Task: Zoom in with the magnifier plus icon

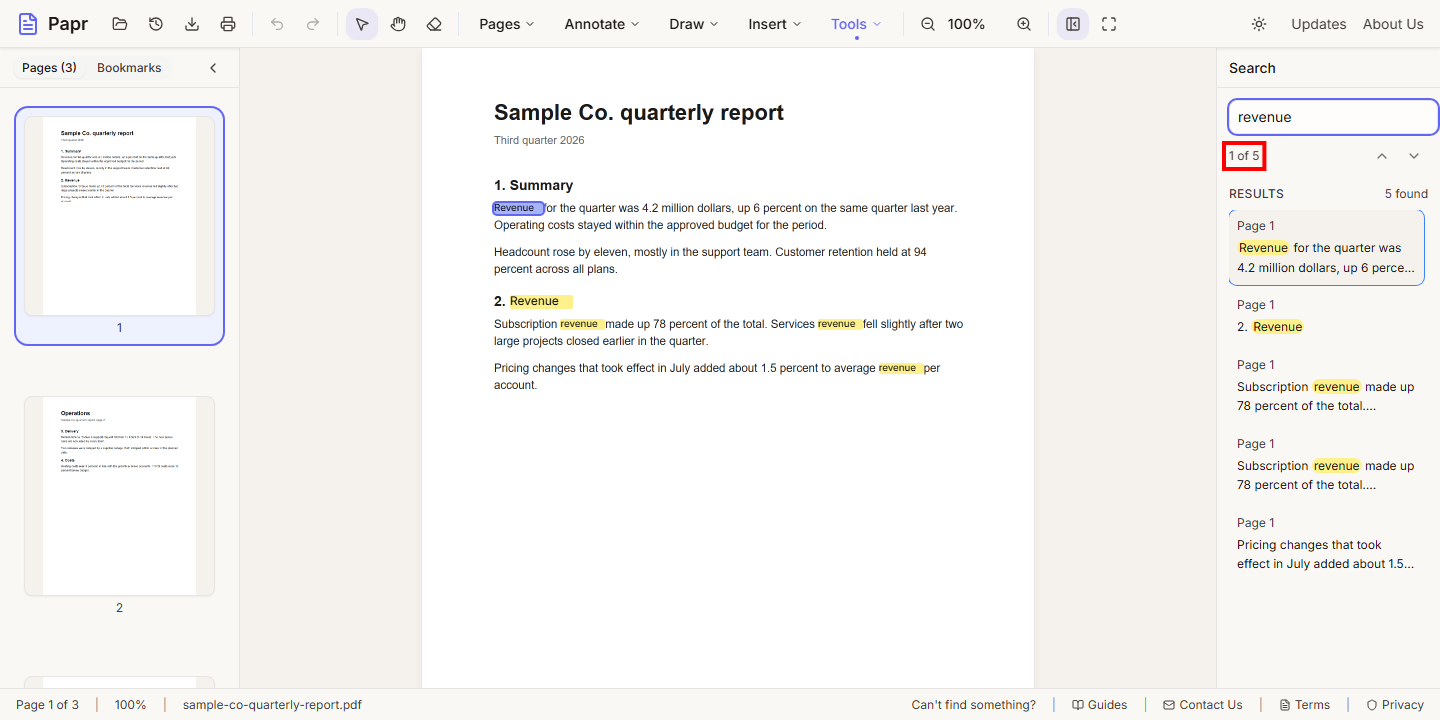Action: 1024,24
